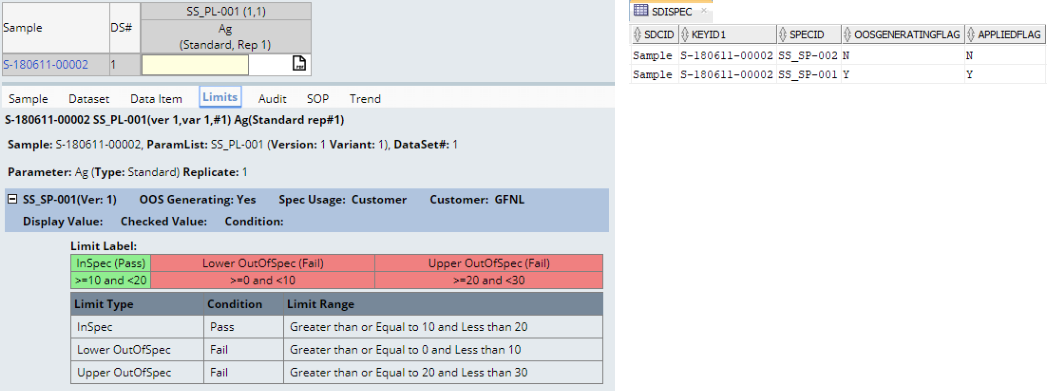1047x391 pixels.
Task: Click the Condition column header
Action: (244, 304)
